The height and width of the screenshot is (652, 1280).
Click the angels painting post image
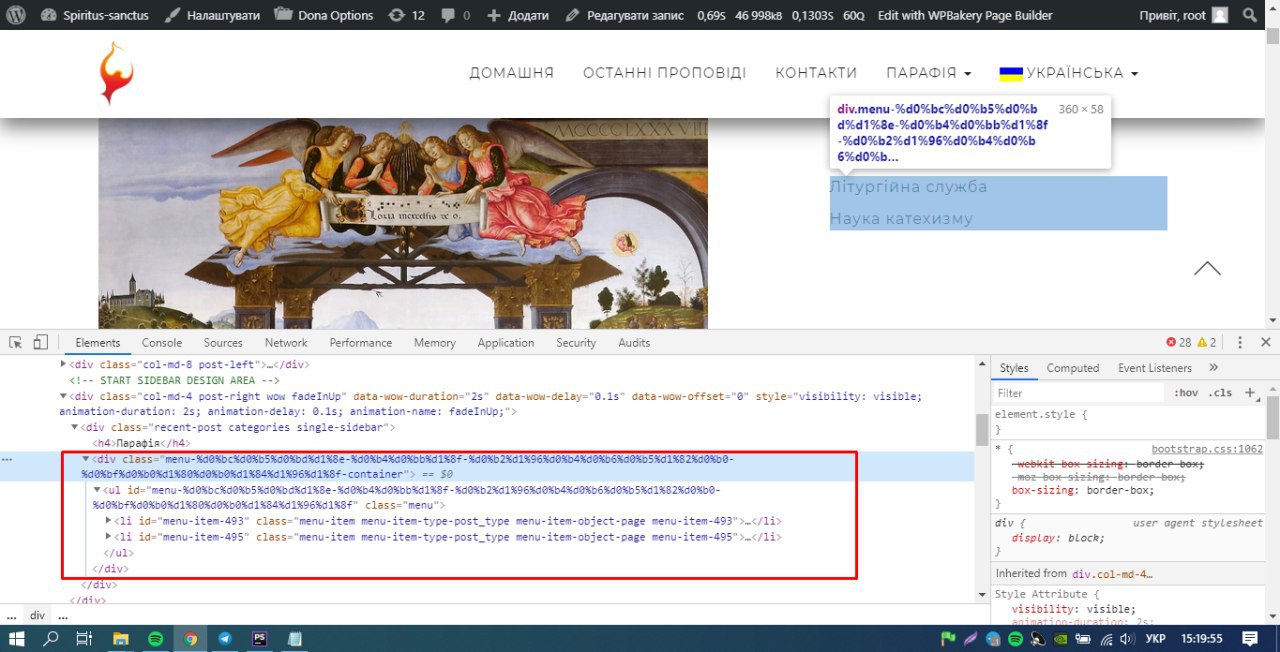[x=403, y=223]
